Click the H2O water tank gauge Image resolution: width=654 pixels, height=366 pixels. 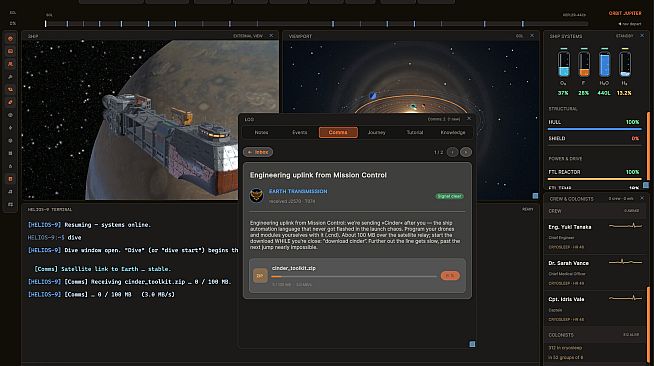pyautogui.click(x=604, y=63)
